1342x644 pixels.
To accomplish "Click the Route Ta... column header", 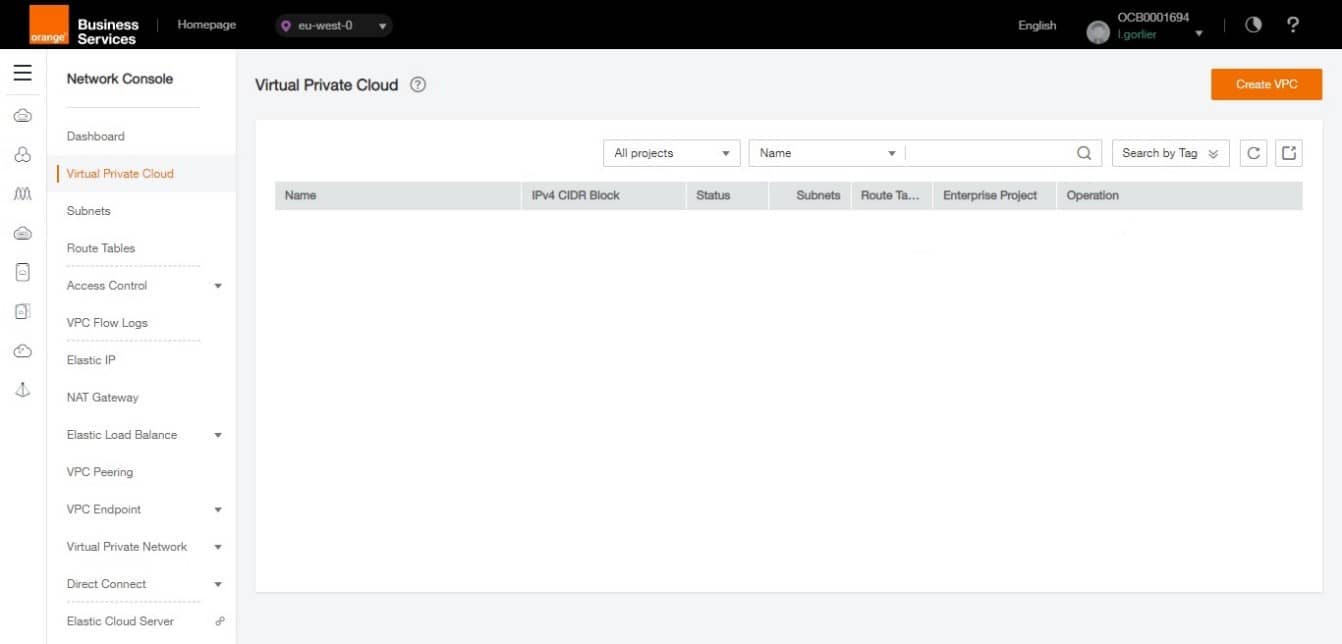I will (890, 196).
